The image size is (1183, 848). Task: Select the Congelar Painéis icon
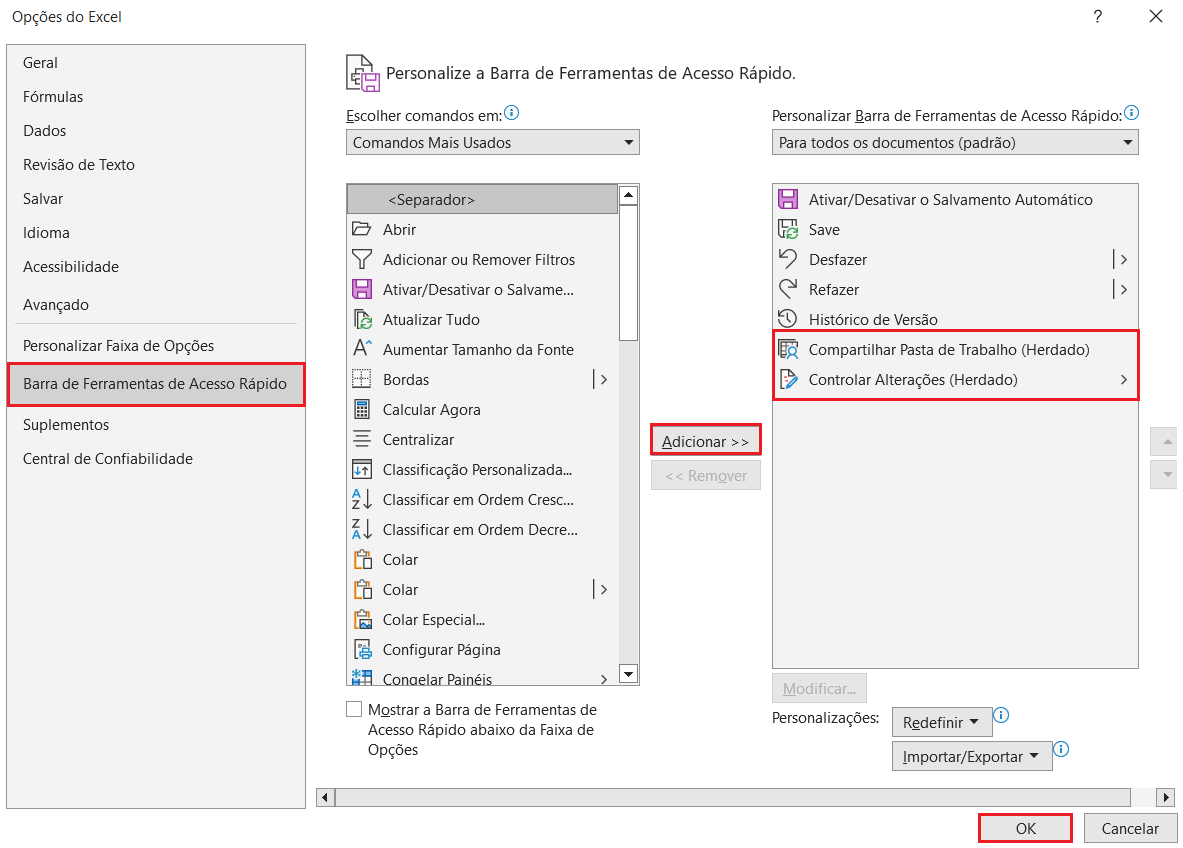tap(362, 677)
